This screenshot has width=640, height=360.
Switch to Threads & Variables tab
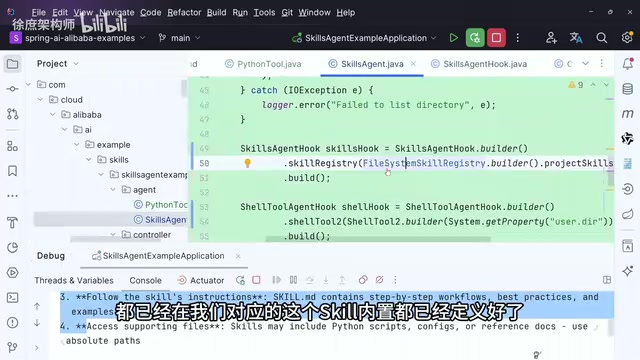[74, 280]
